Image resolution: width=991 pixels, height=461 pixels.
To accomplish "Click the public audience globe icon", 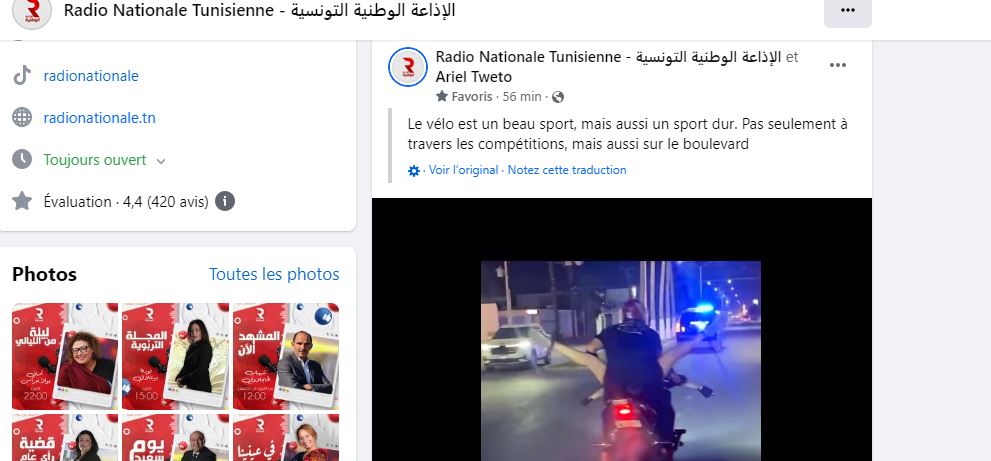I will coord(557,97).
